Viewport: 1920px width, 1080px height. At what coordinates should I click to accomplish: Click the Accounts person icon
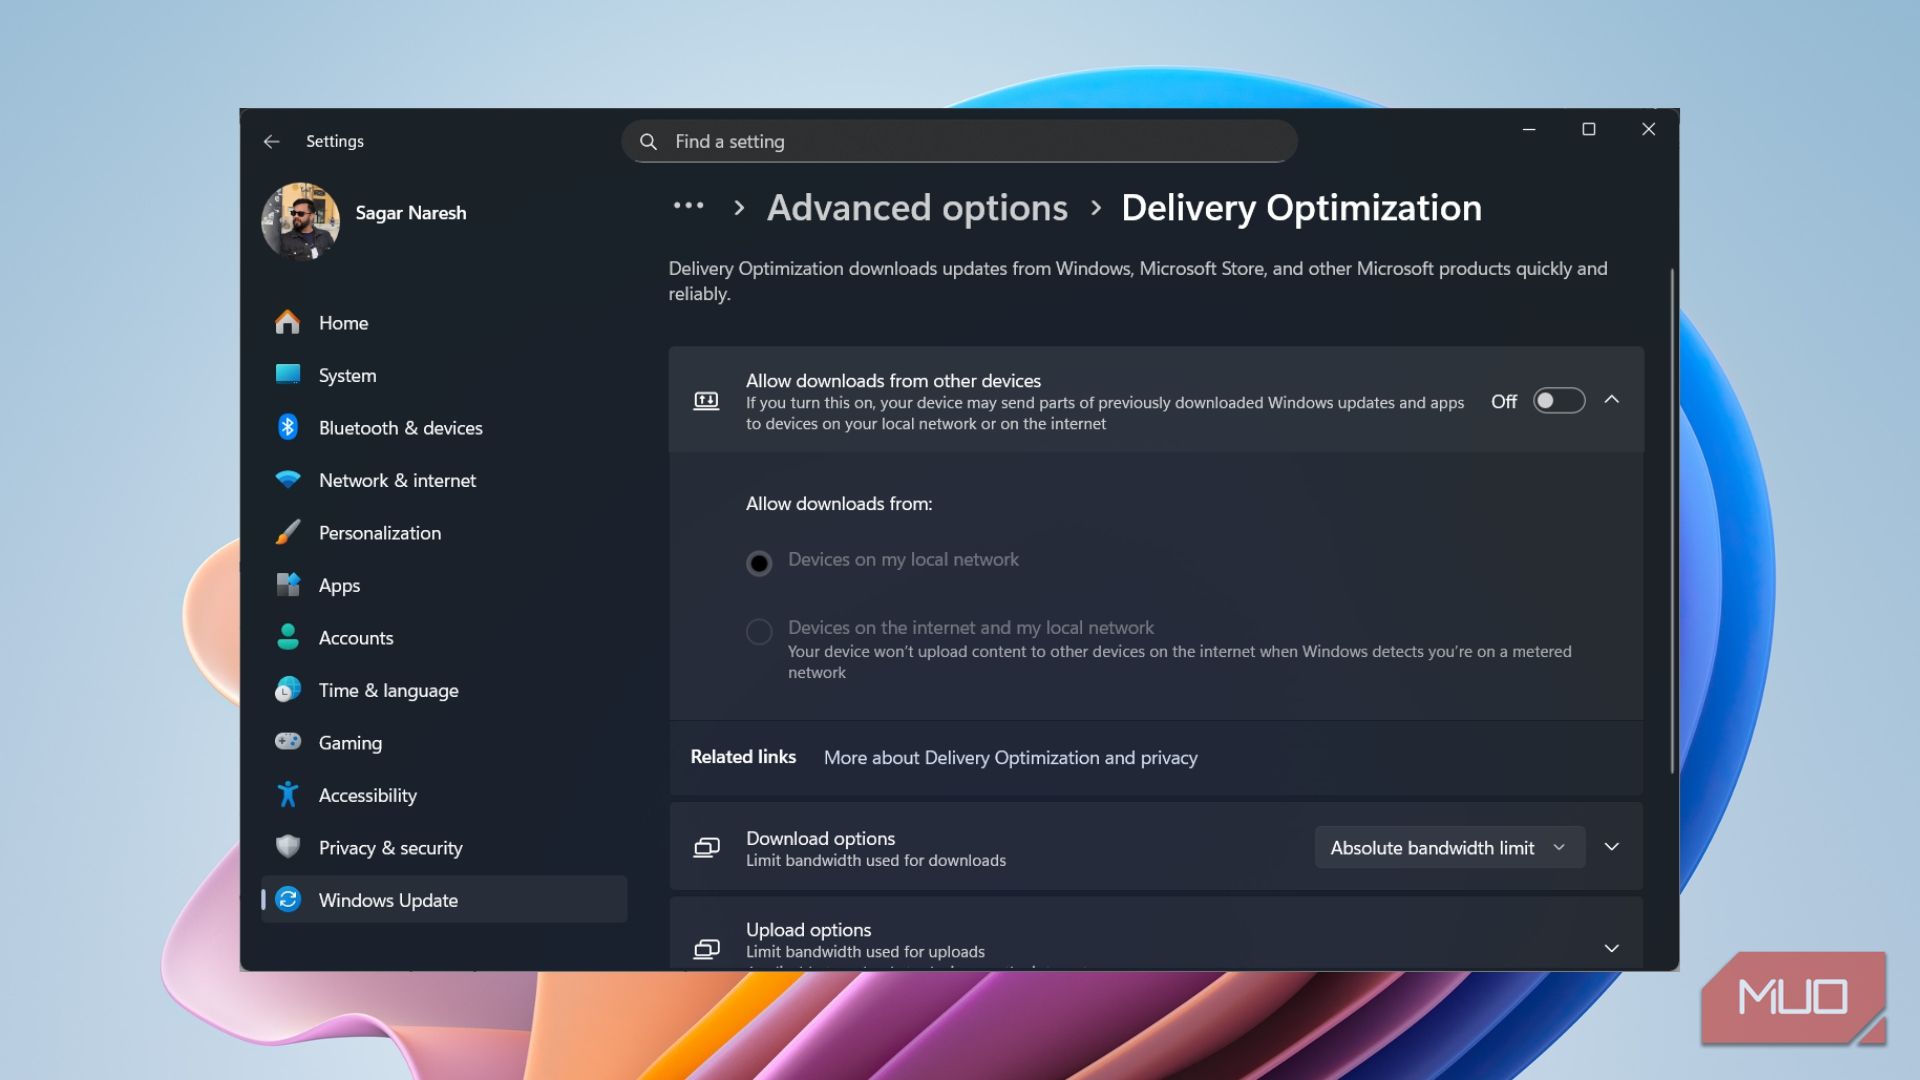(x=288, y=637)
